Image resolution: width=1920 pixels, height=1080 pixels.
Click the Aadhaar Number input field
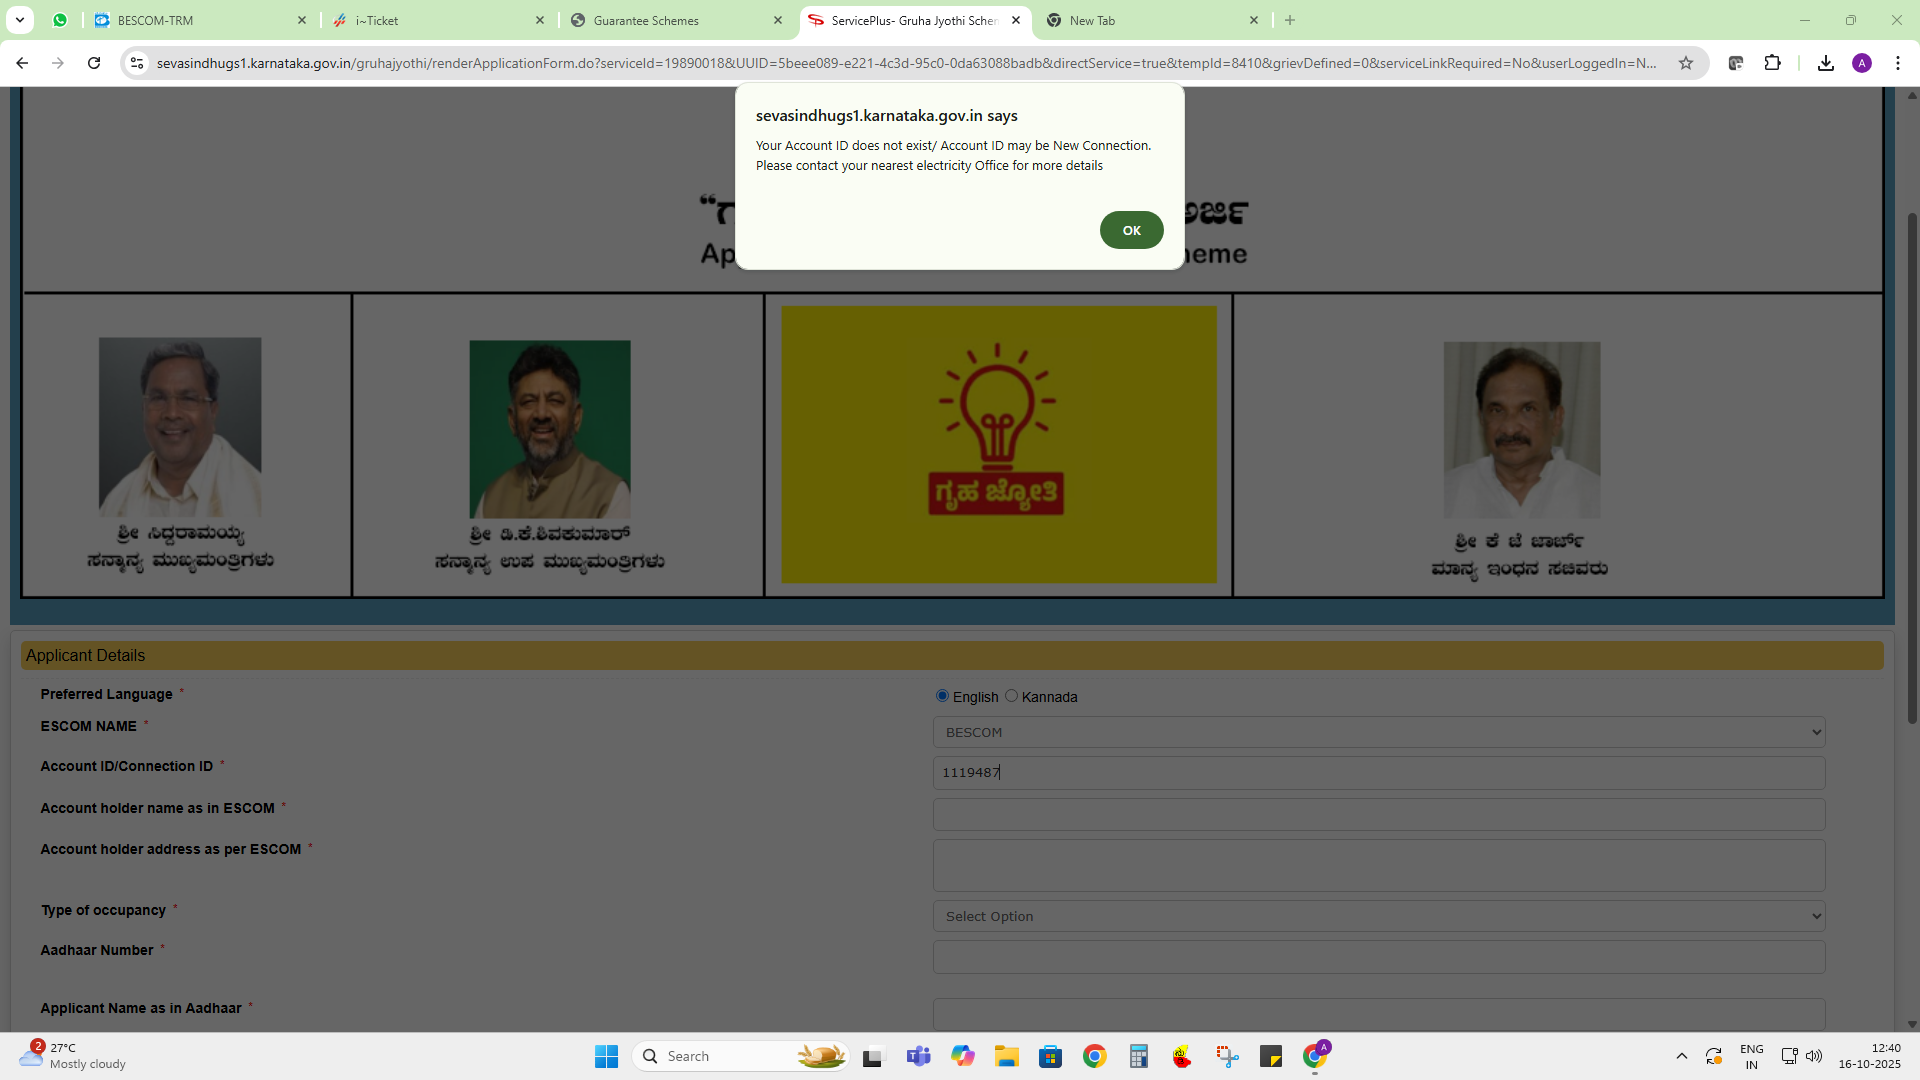coord(1378,957)
